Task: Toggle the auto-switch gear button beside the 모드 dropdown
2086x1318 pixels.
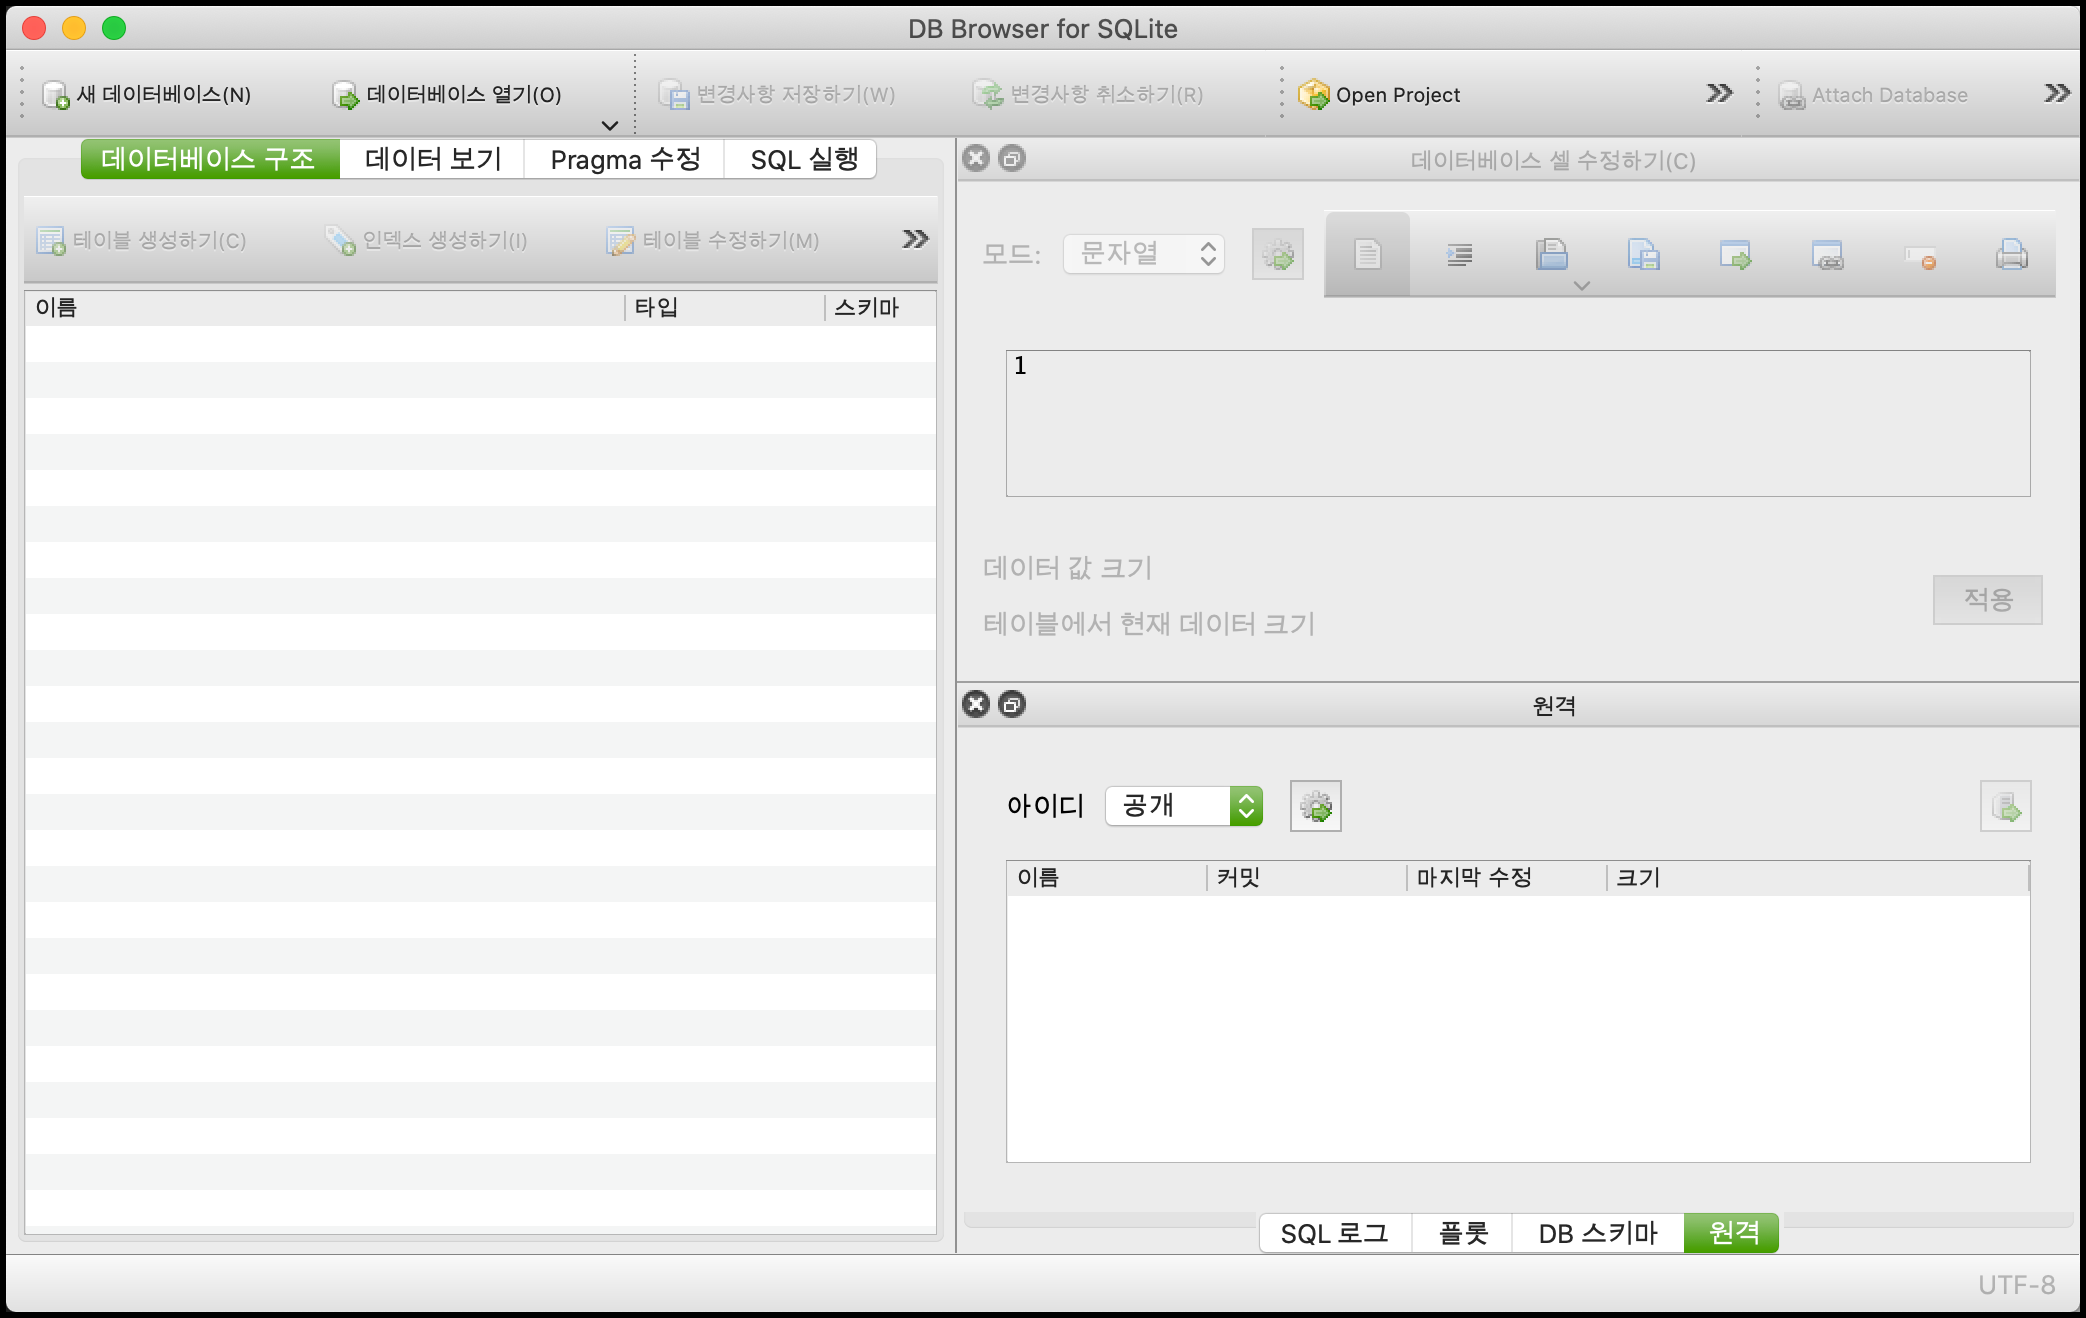Action: (x=1277, y=255)
